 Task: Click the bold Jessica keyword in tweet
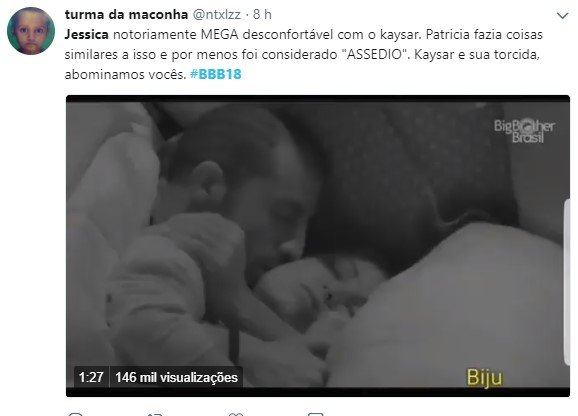click(87, 35)
